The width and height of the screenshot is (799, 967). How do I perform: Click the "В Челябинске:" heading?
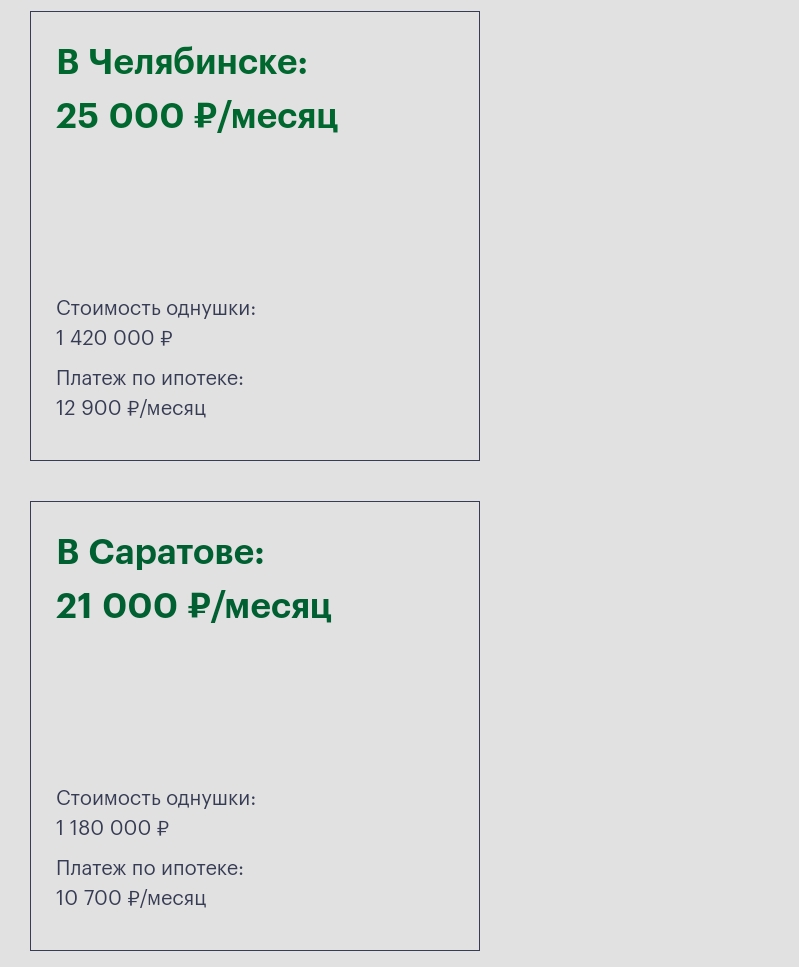[x=181, y=62]
